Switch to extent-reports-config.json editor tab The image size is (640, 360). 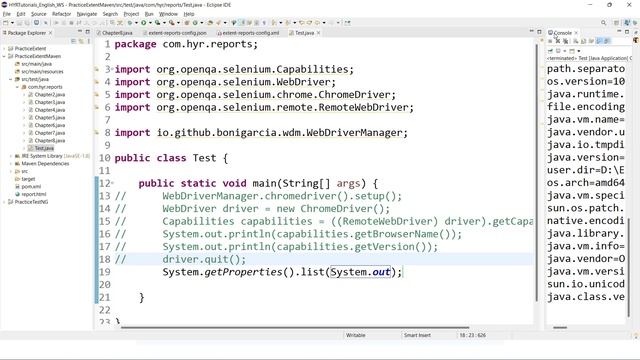tap(175, 33)
